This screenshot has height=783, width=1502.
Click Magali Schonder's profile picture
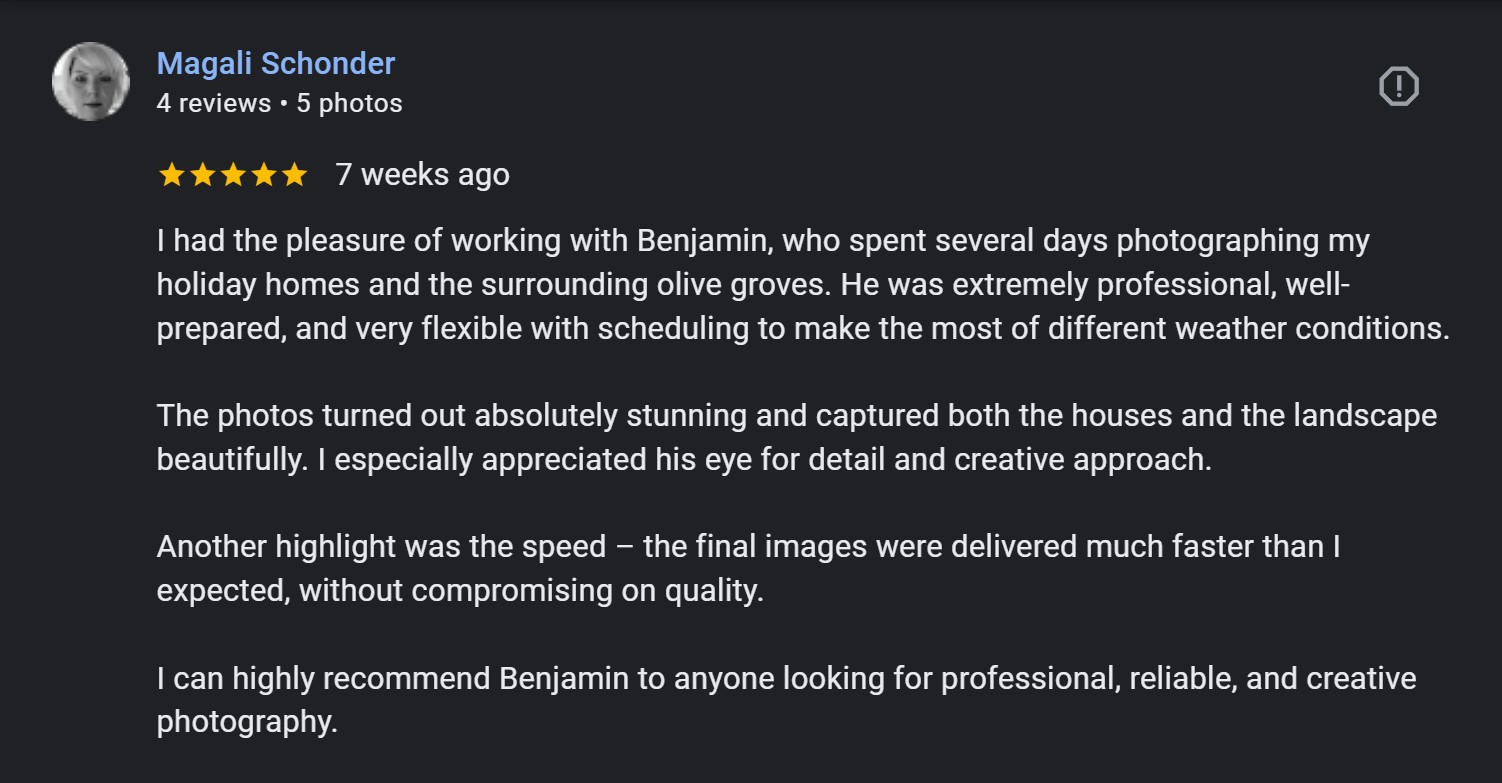pos(91,82)
